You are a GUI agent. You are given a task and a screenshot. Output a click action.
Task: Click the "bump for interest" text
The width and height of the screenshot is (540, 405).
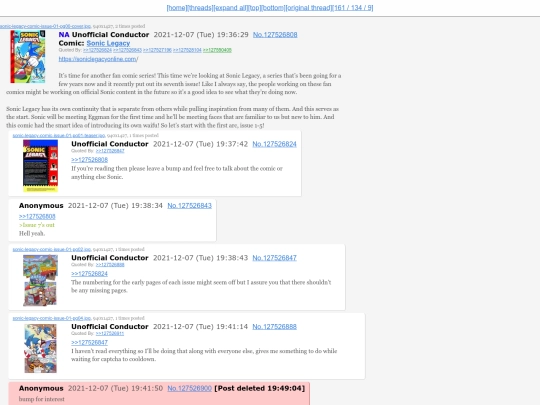tap(42, 399)
